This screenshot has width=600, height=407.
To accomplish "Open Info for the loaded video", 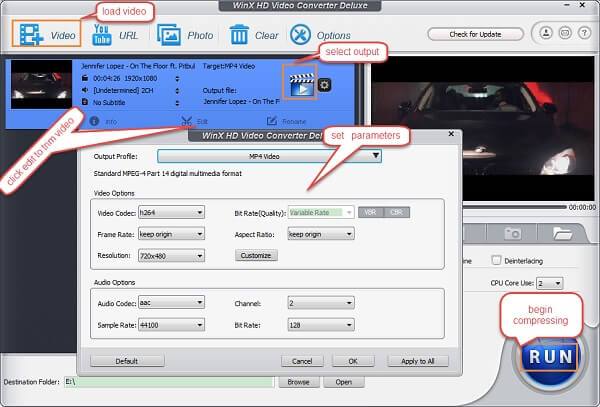I will (x=103, y=121).
